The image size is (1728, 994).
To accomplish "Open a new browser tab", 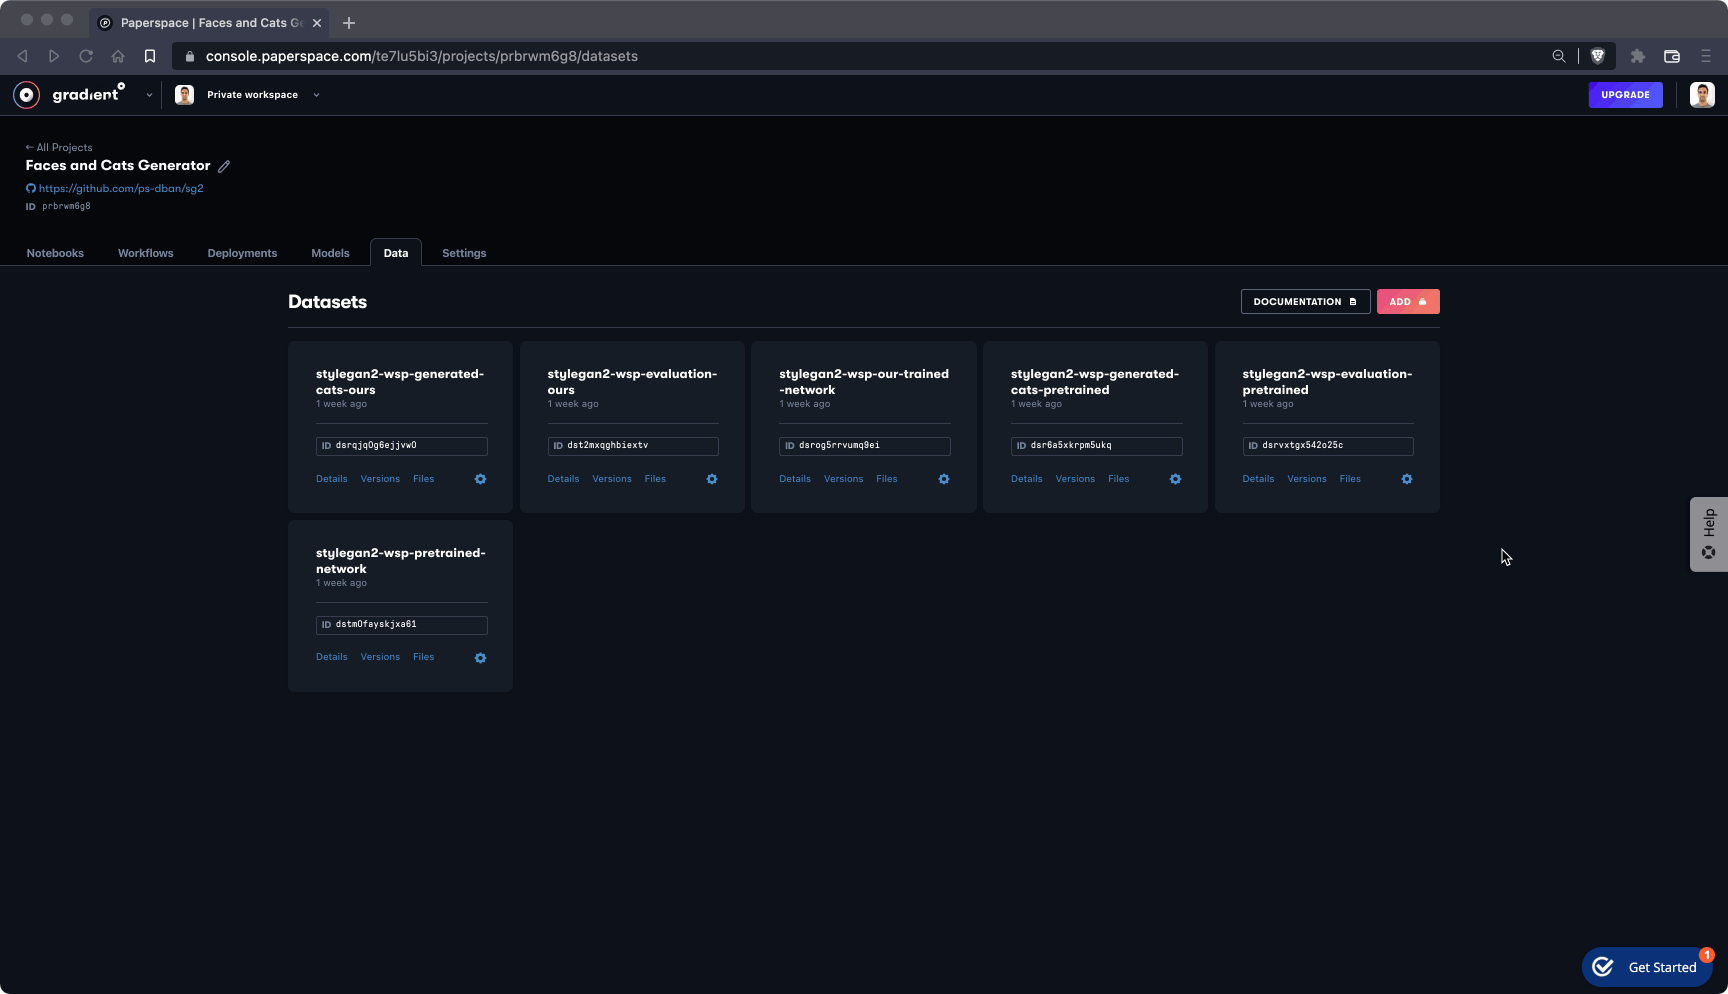I will (x=349, y=23).
